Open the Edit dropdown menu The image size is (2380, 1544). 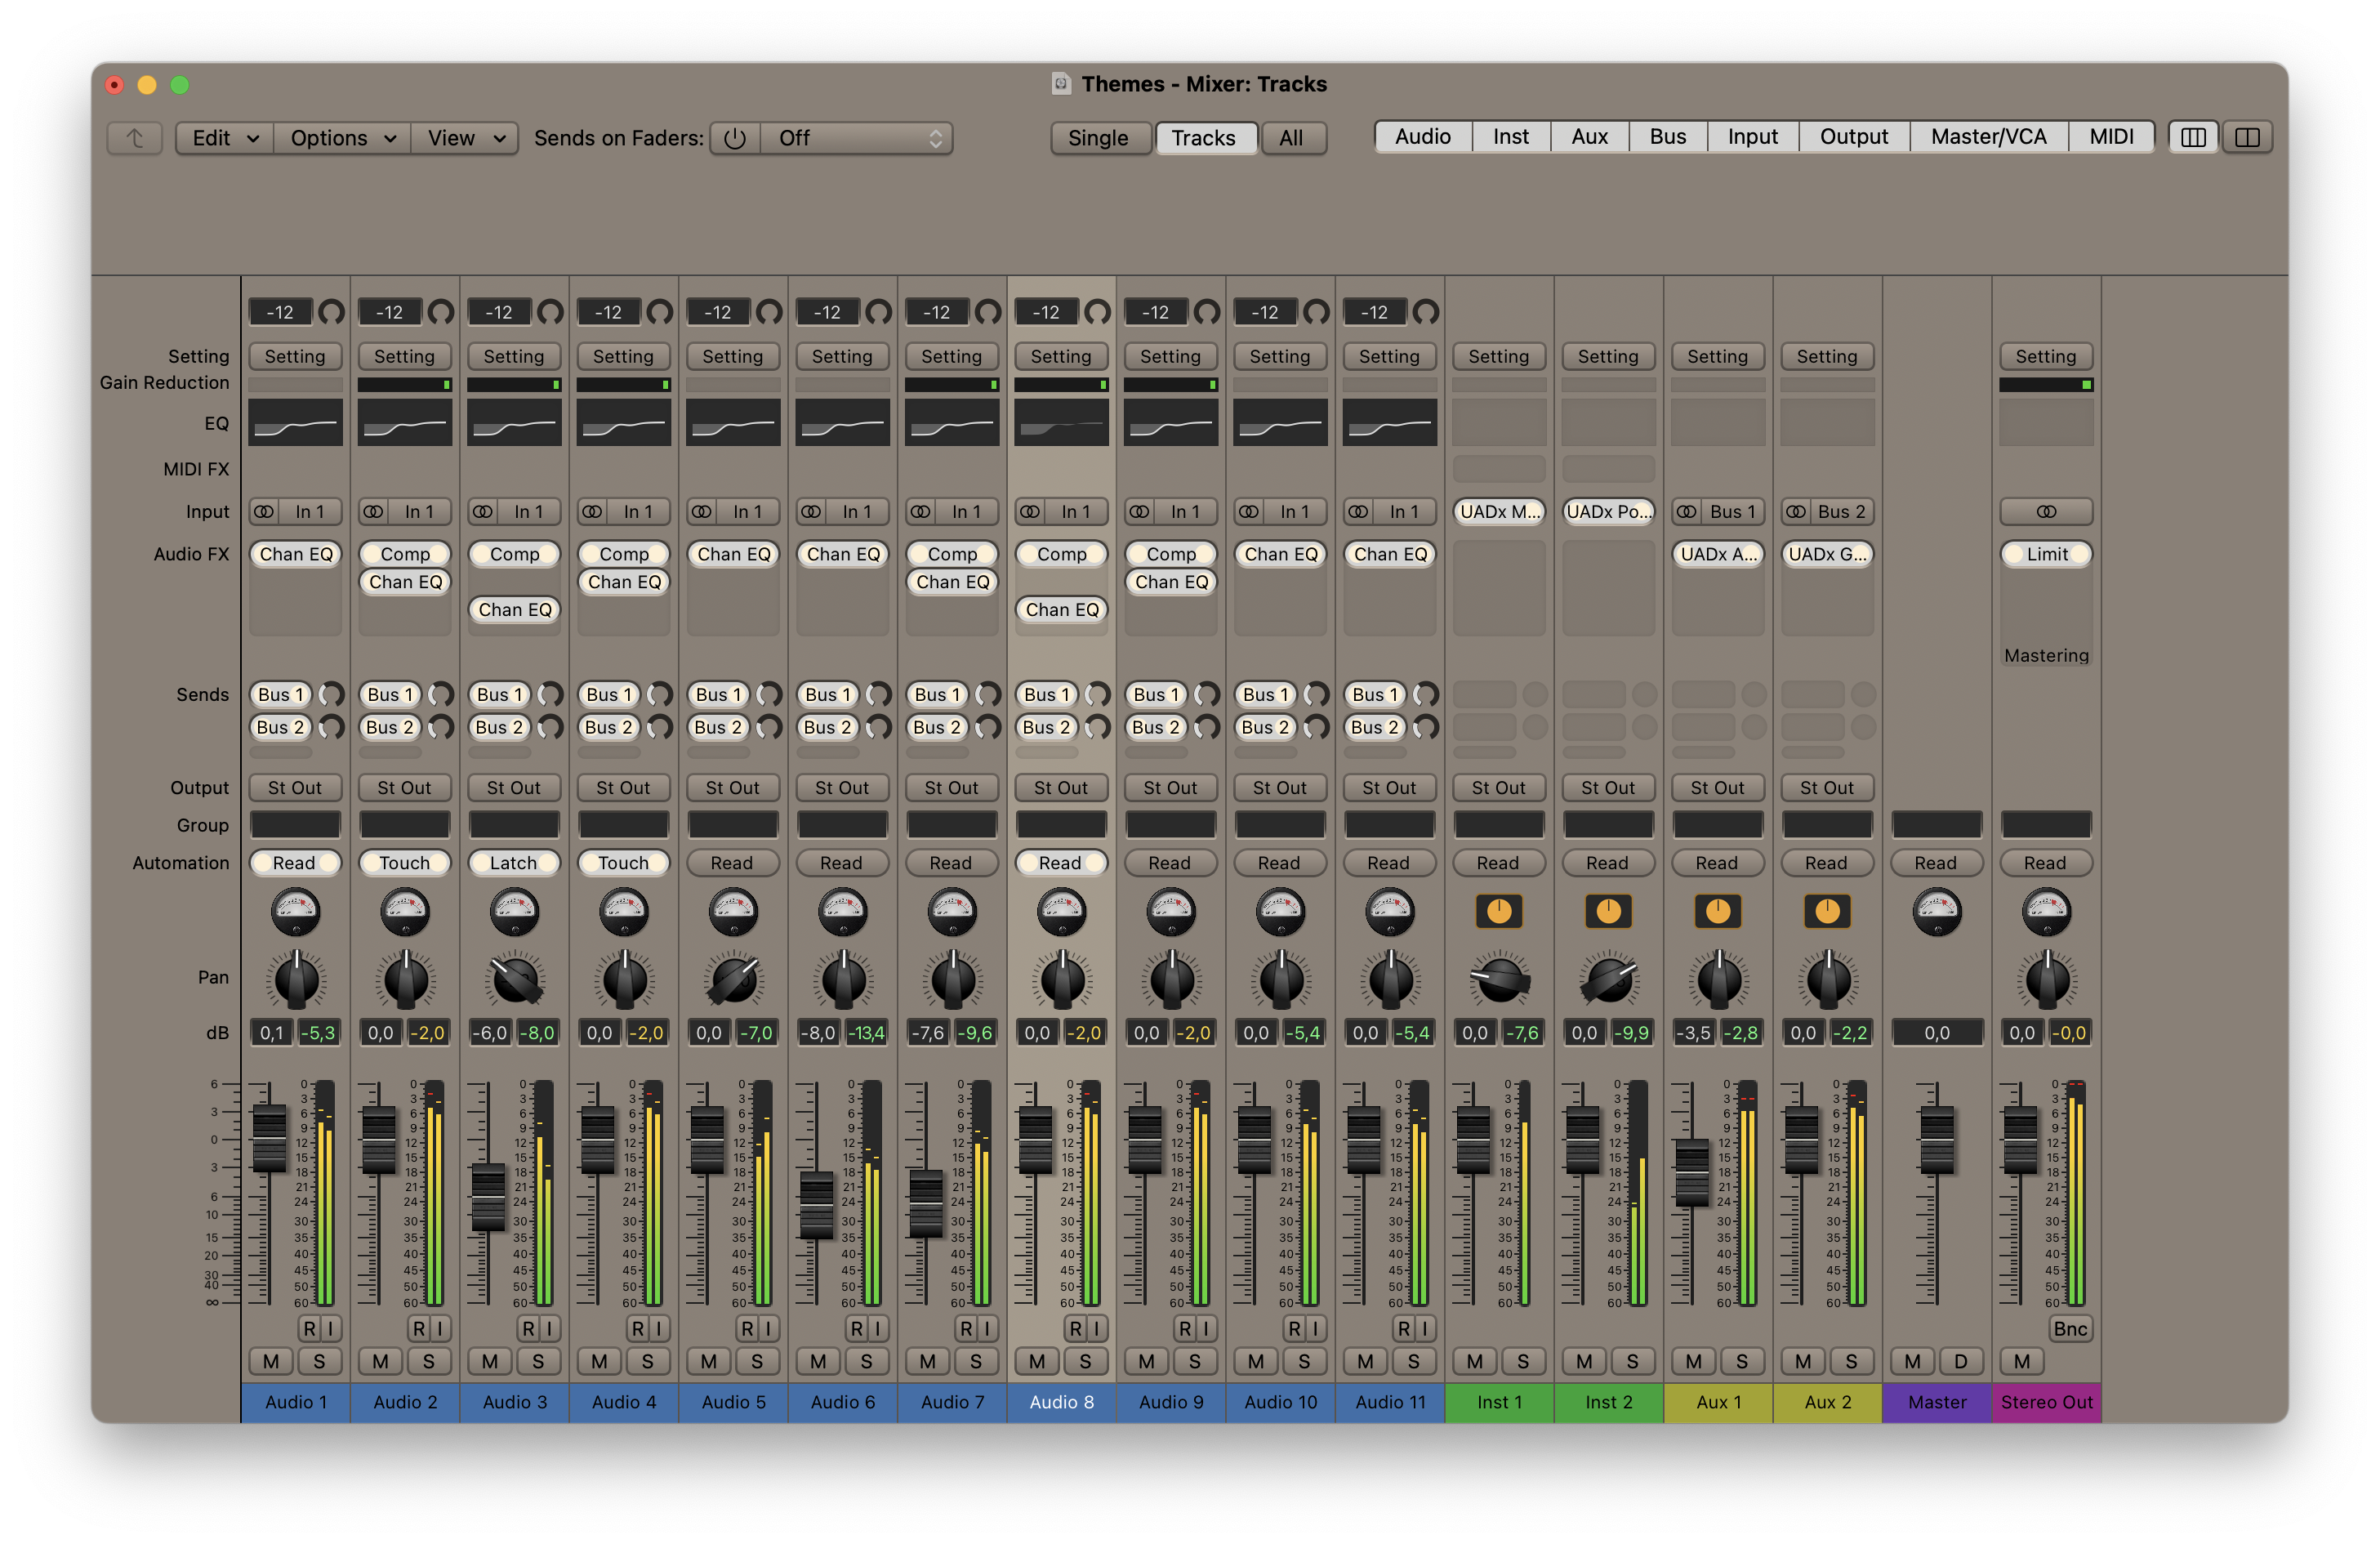point(225,138)
